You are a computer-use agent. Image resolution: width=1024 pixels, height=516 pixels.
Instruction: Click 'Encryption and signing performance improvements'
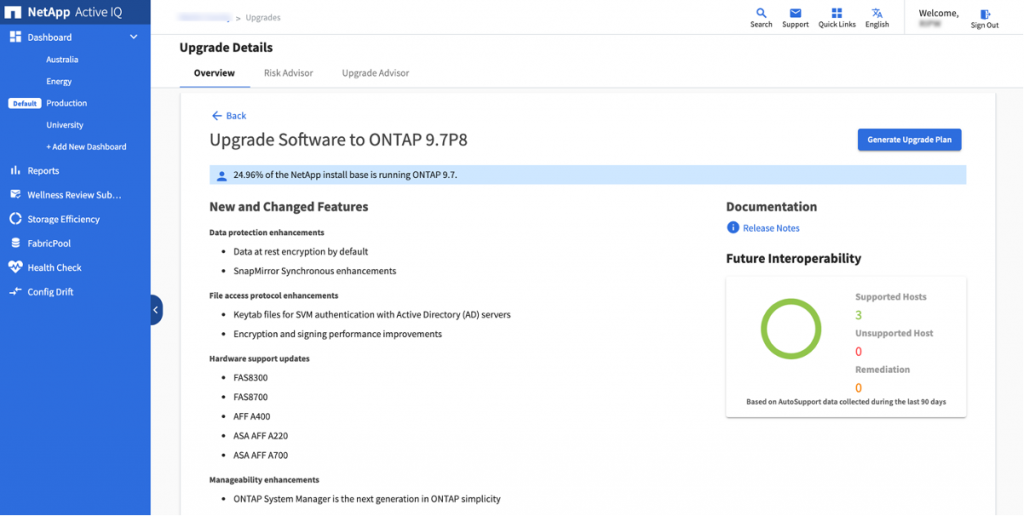pyautogui.click(x=338, y=334)
